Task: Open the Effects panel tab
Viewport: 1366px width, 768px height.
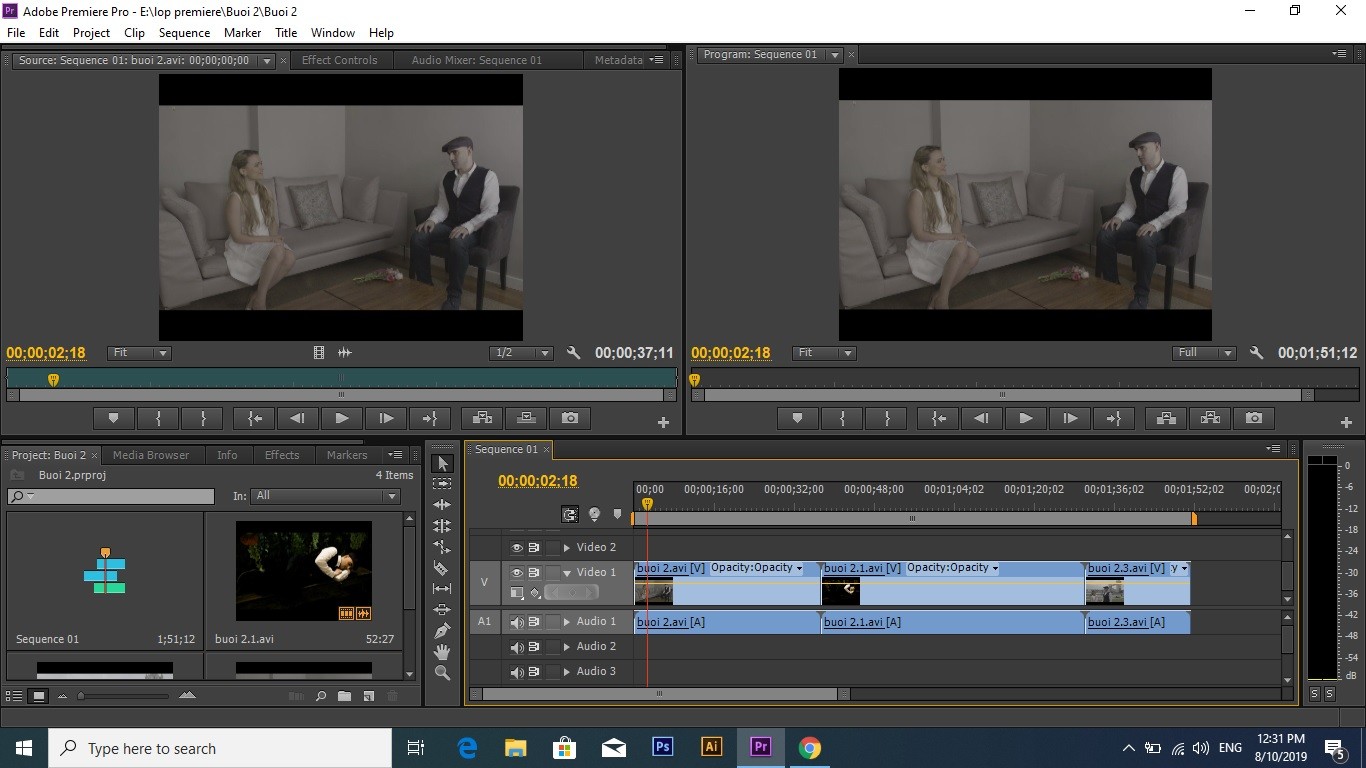Action: [x=282, y=455]
